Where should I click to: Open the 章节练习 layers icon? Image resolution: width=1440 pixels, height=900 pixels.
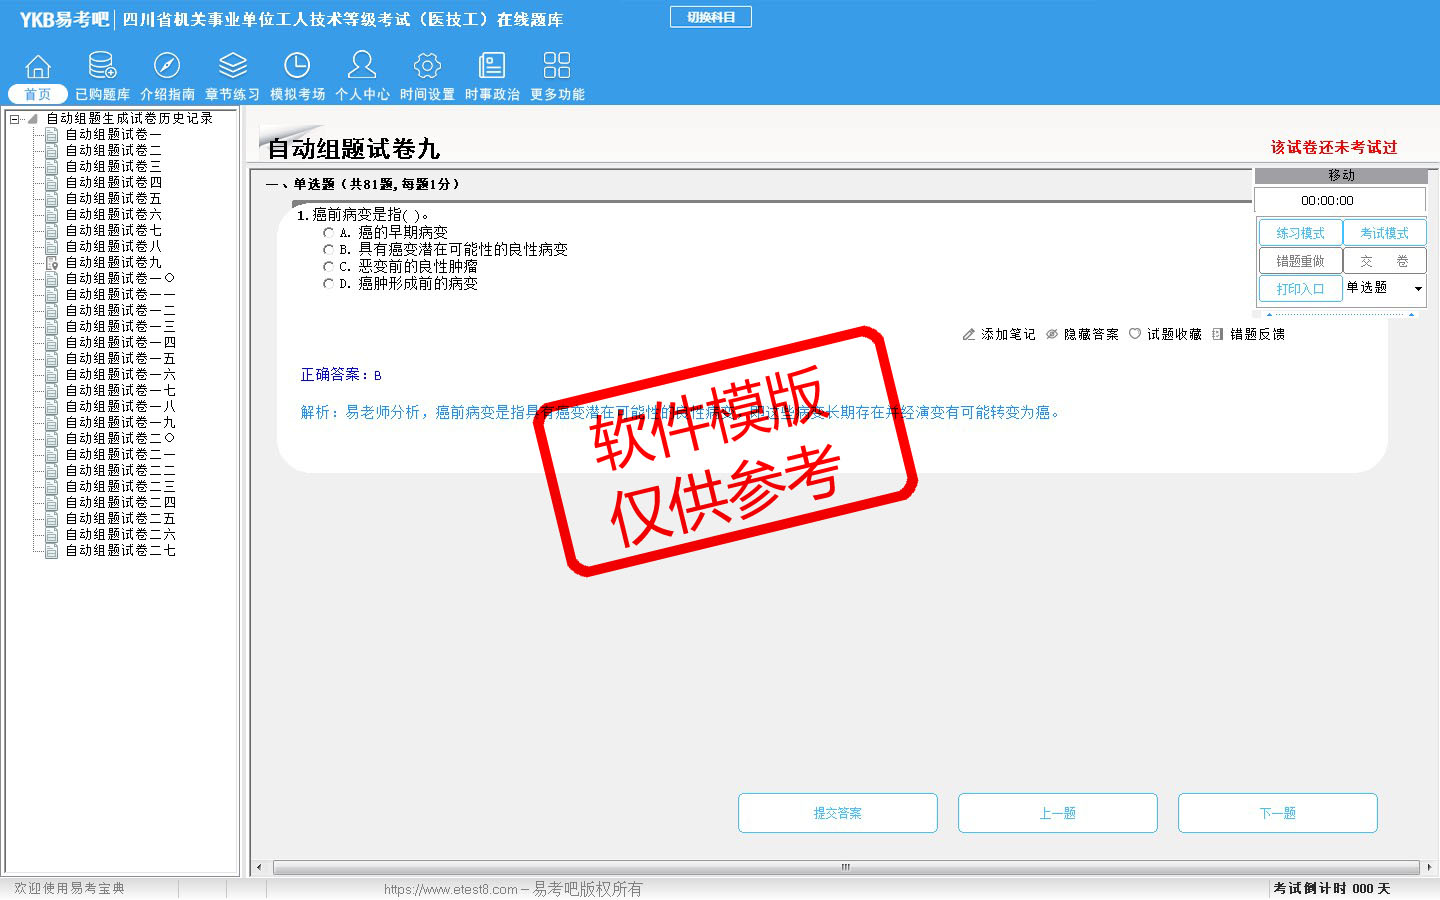pos(233,66)
